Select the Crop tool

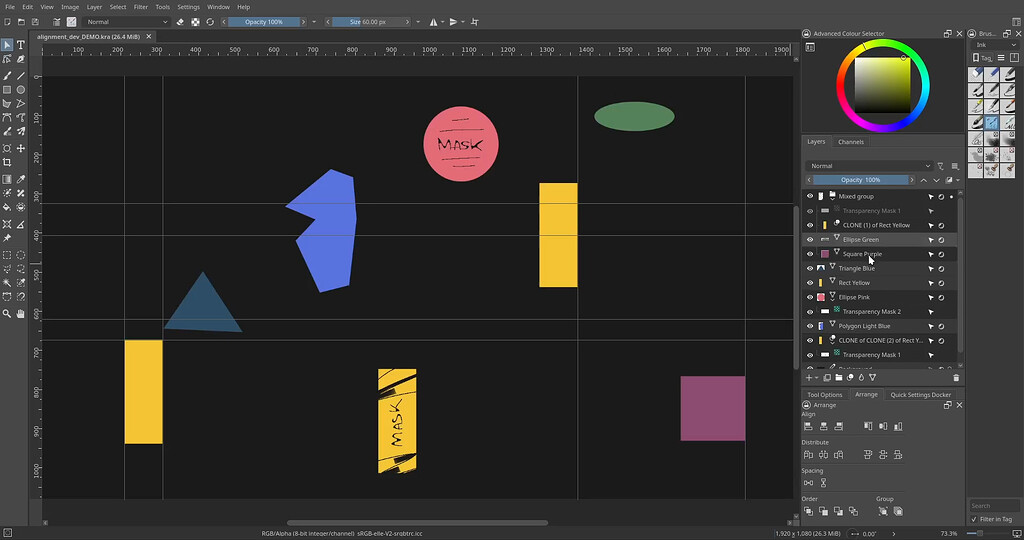click(7, 163)
